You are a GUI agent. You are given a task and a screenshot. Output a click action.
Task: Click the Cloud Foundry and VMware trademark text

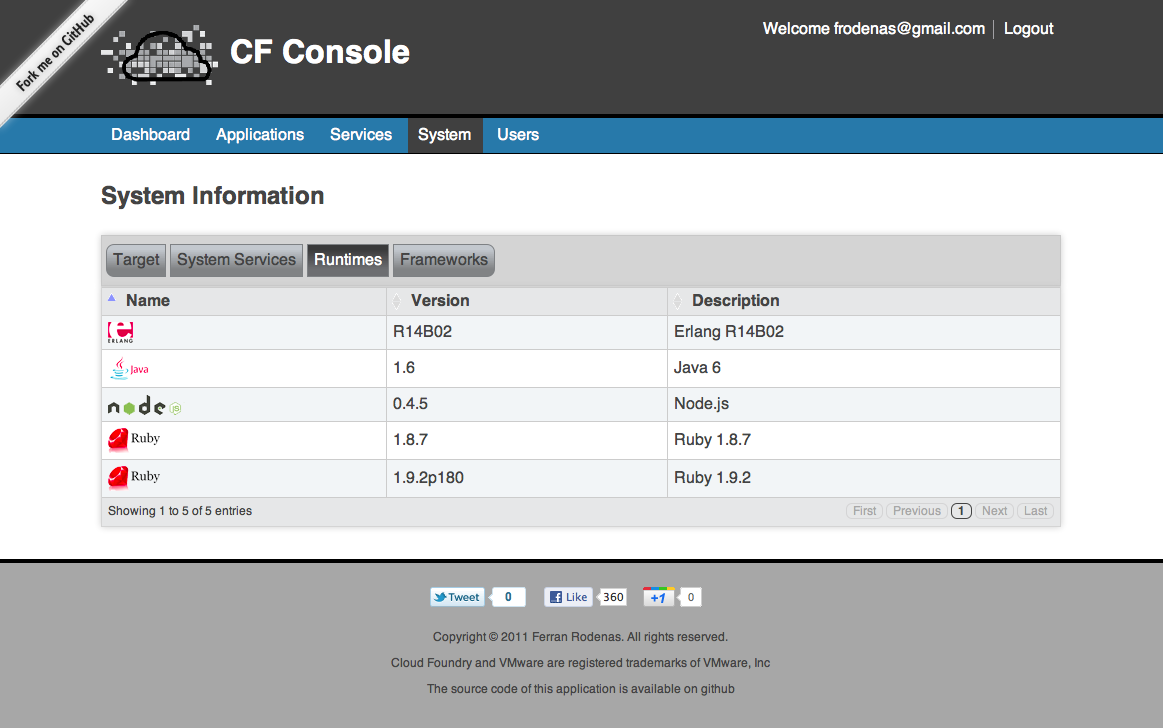point(581,663)
